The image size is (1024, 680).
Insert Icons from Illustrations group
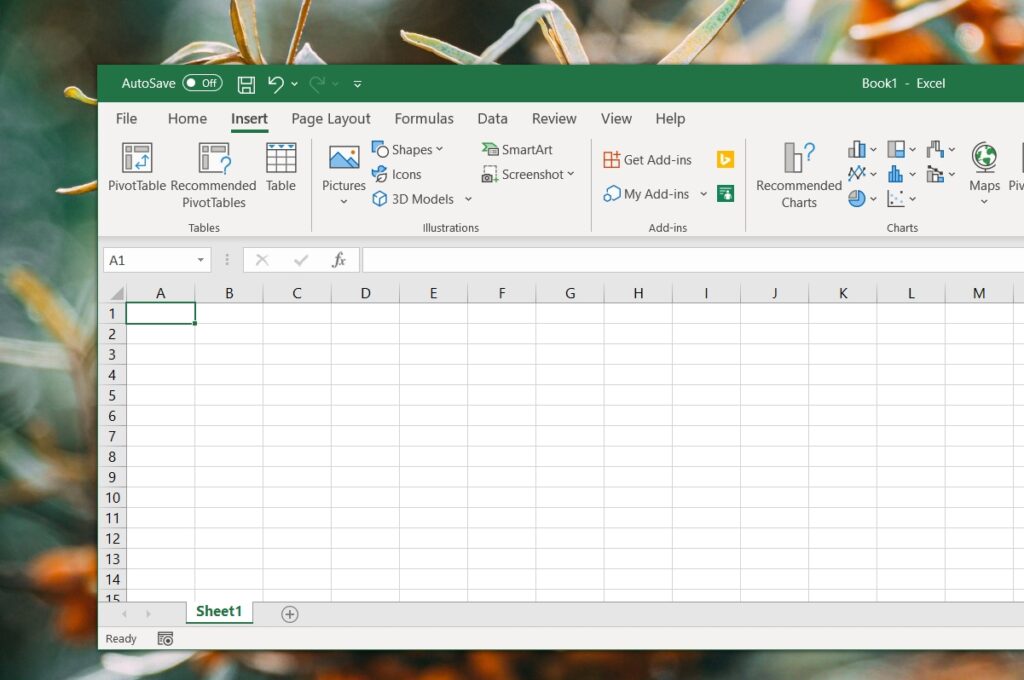398,174
